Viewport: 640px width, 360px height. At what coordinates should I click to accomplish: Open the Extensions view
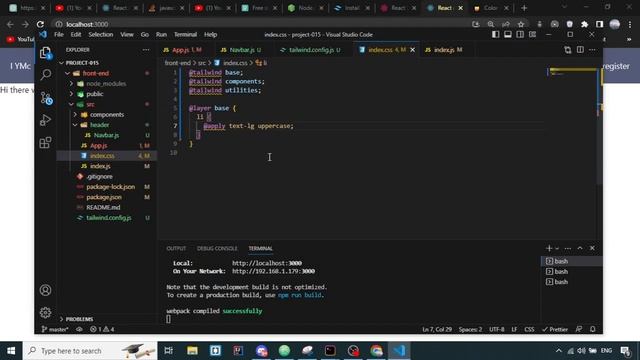45,142
